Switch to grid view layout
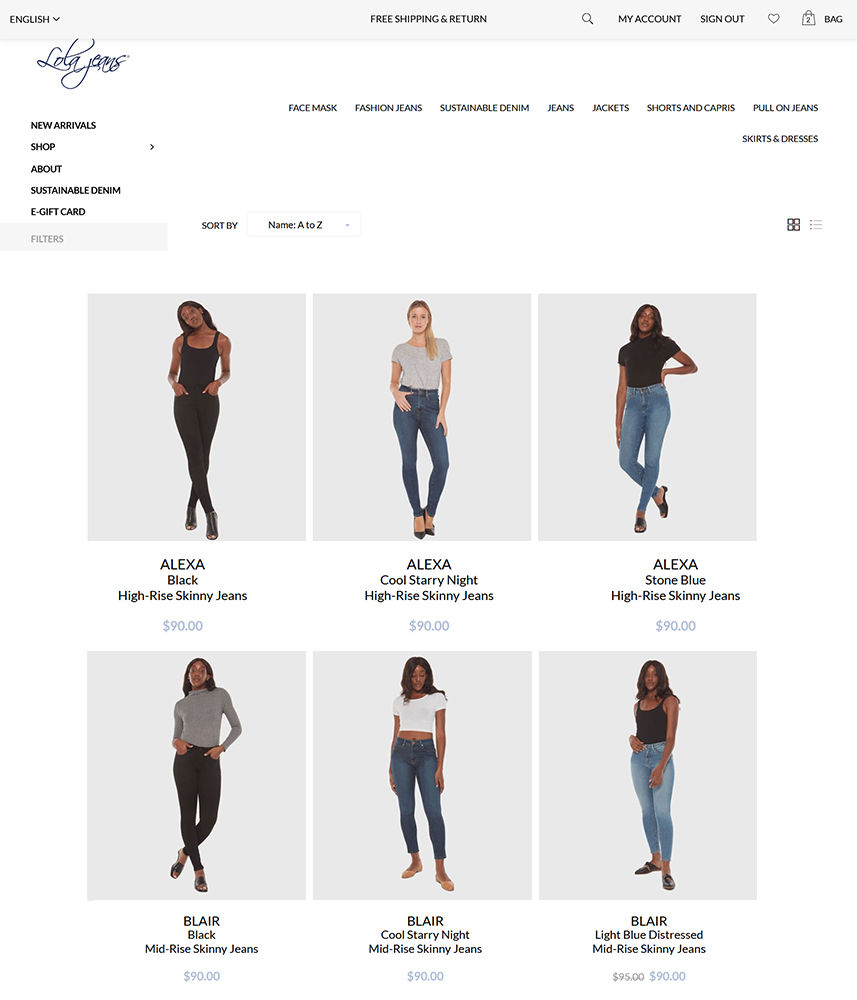Viewport: 857px width, 1000px height. pyautogui.click(x=793, y=224)
